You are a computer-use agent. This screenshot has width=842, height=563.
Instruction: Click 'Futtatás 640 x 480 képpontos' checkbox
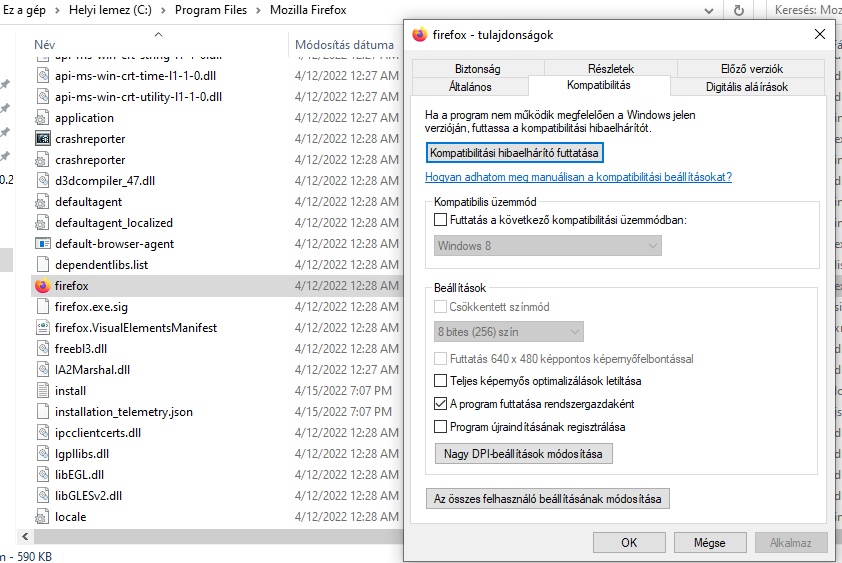pyautogui.click(x=440, y=358)
